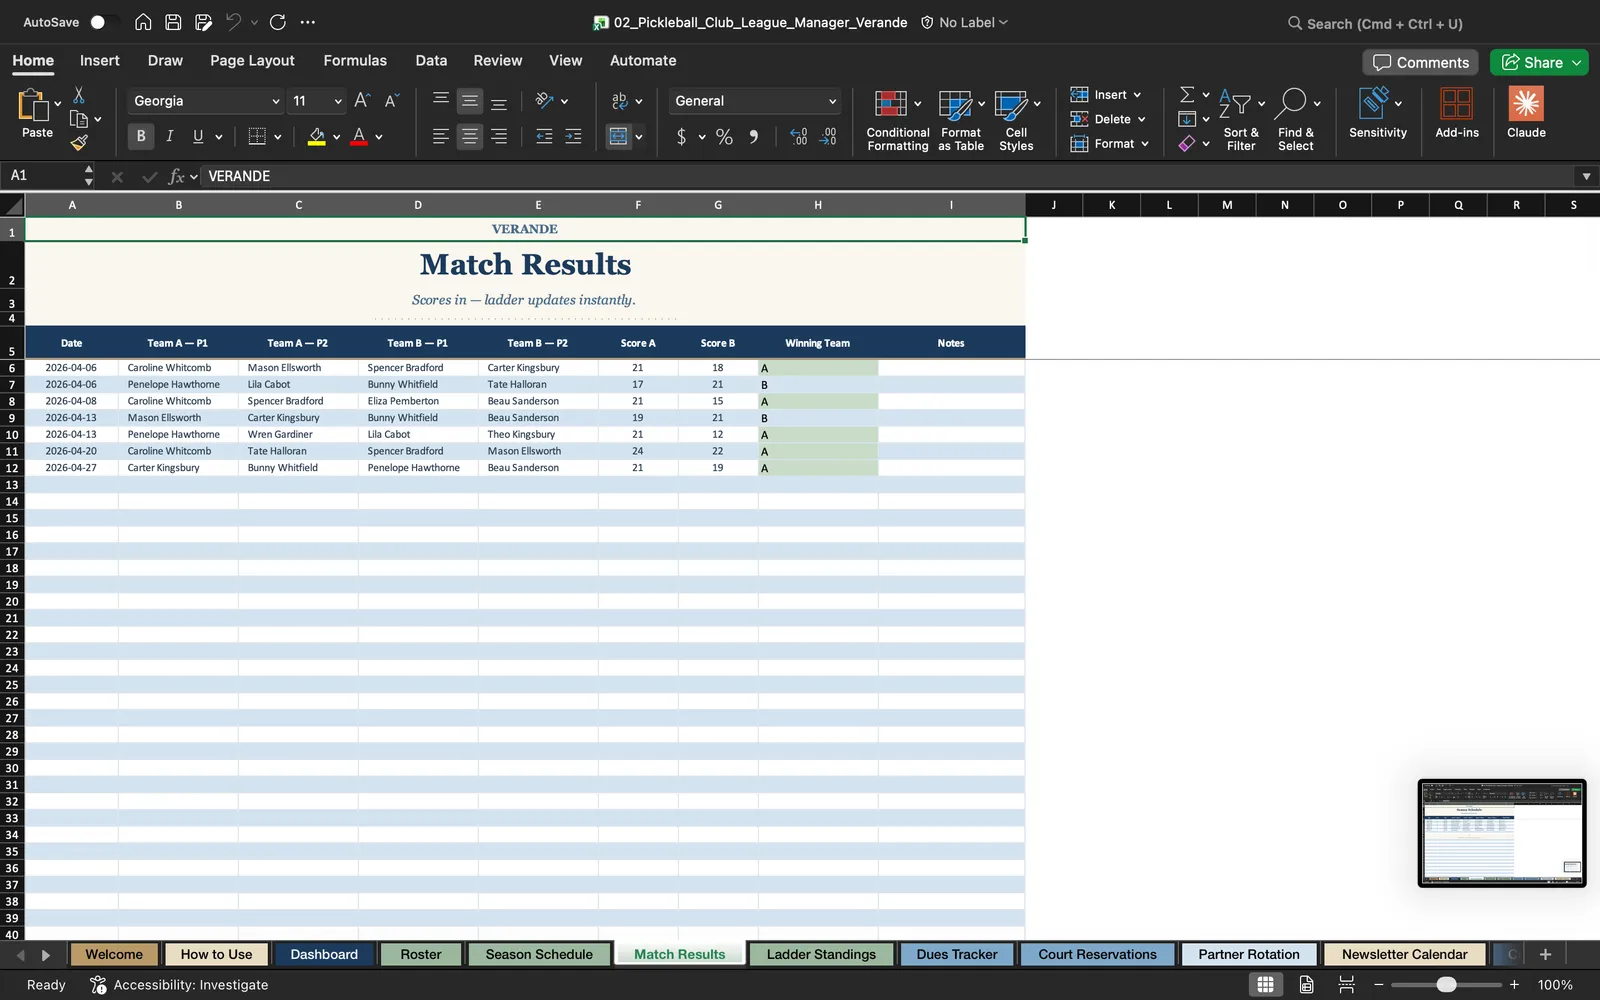Align text right icon
The height and width of the screenshot is (1000, 1600).
(x=499, y=137)
